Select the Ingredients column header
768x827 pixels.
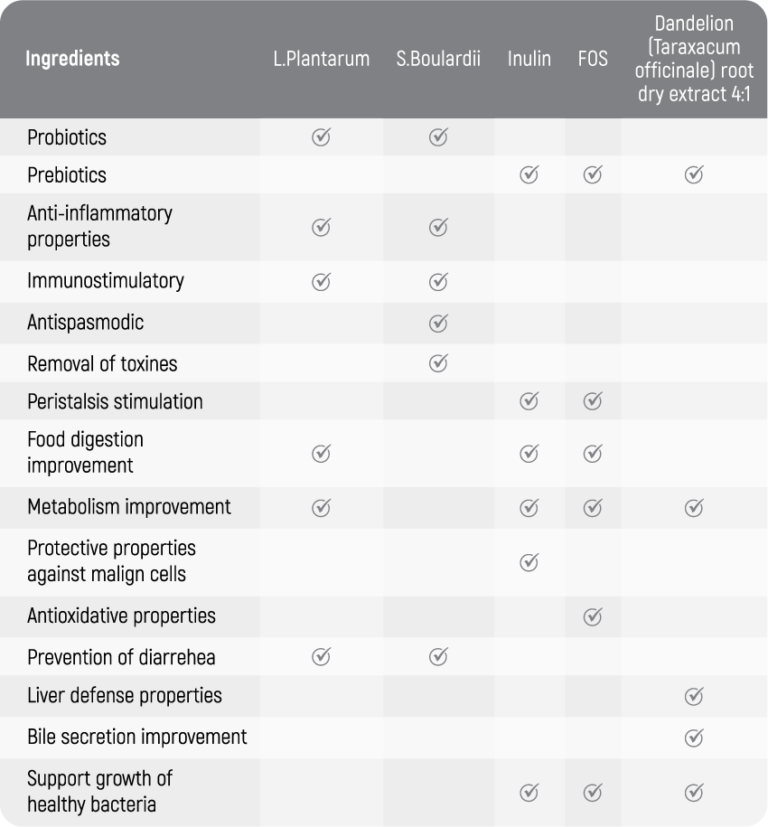[72, 58]
